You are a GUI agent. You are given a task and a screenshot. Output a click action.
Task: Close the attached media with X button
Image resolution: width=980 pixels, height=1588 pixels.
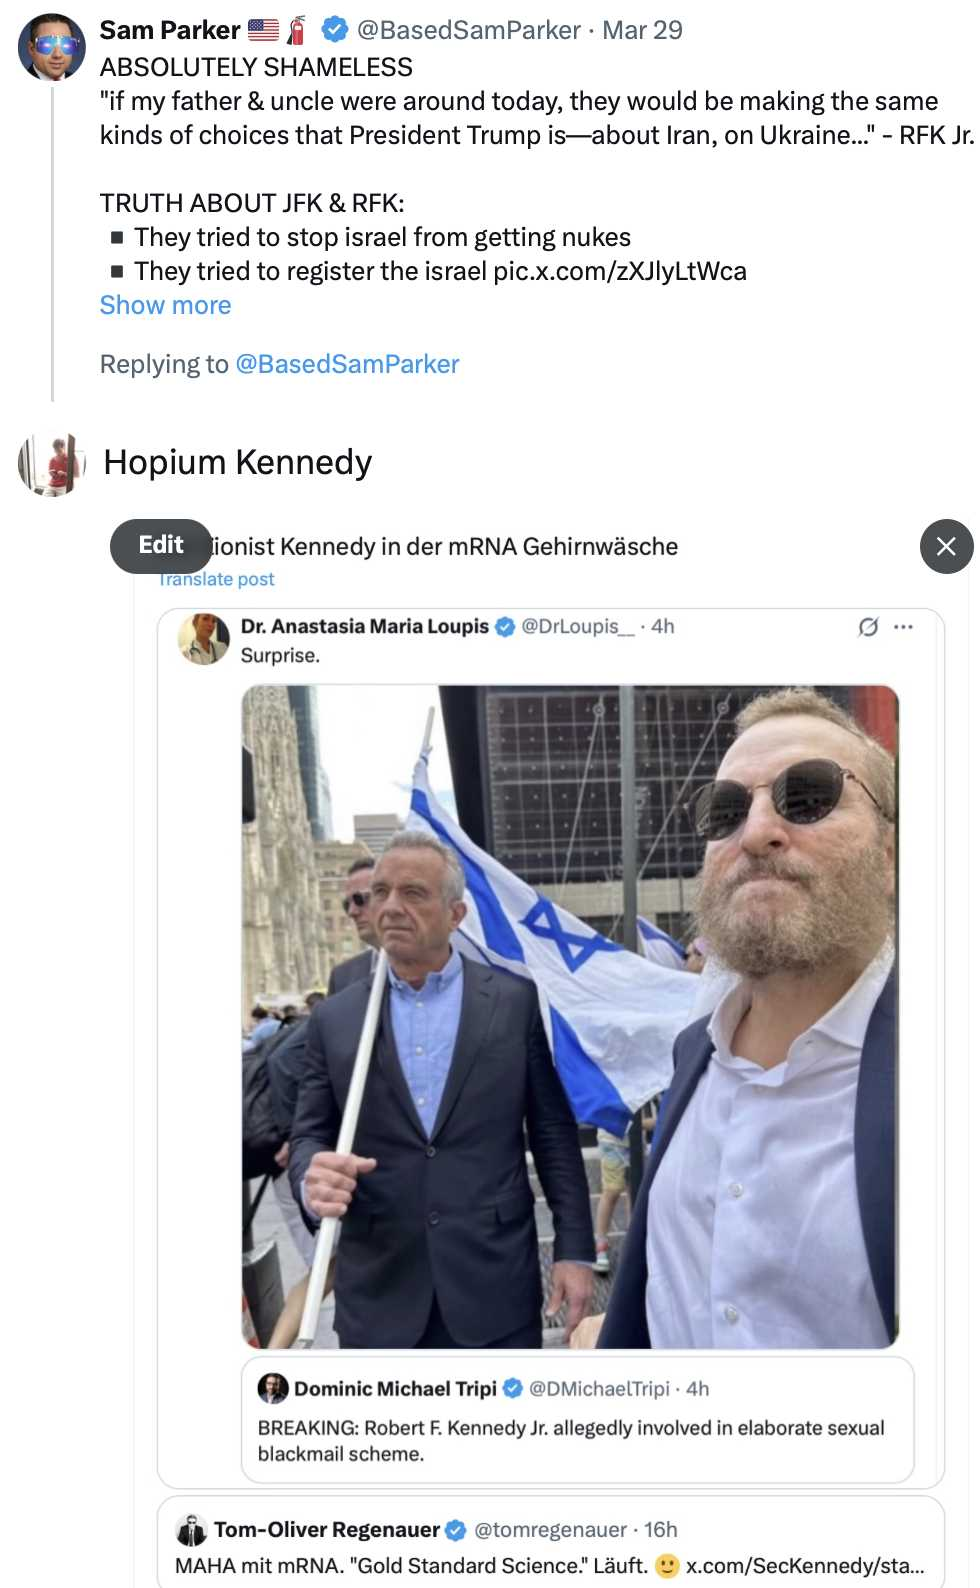click(945, 546)
